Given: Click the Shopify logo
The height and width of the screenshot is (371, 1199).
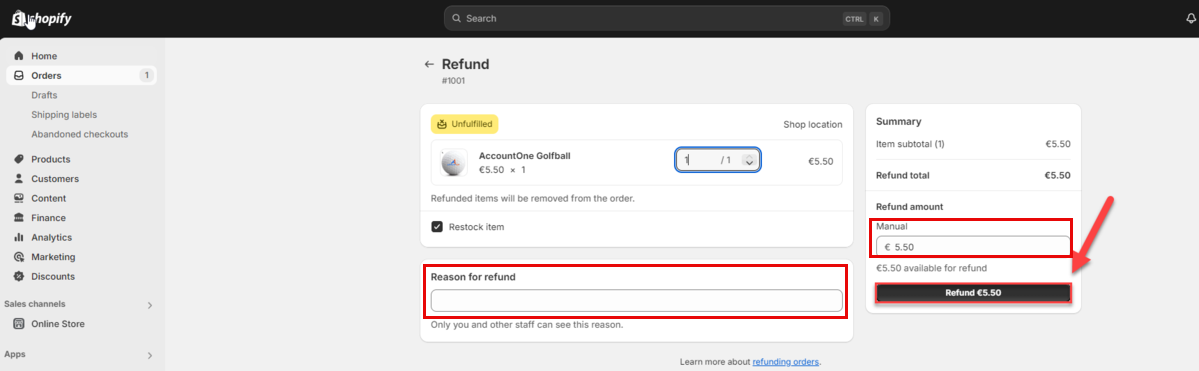Looking at the screenshot, I should 42,19.
